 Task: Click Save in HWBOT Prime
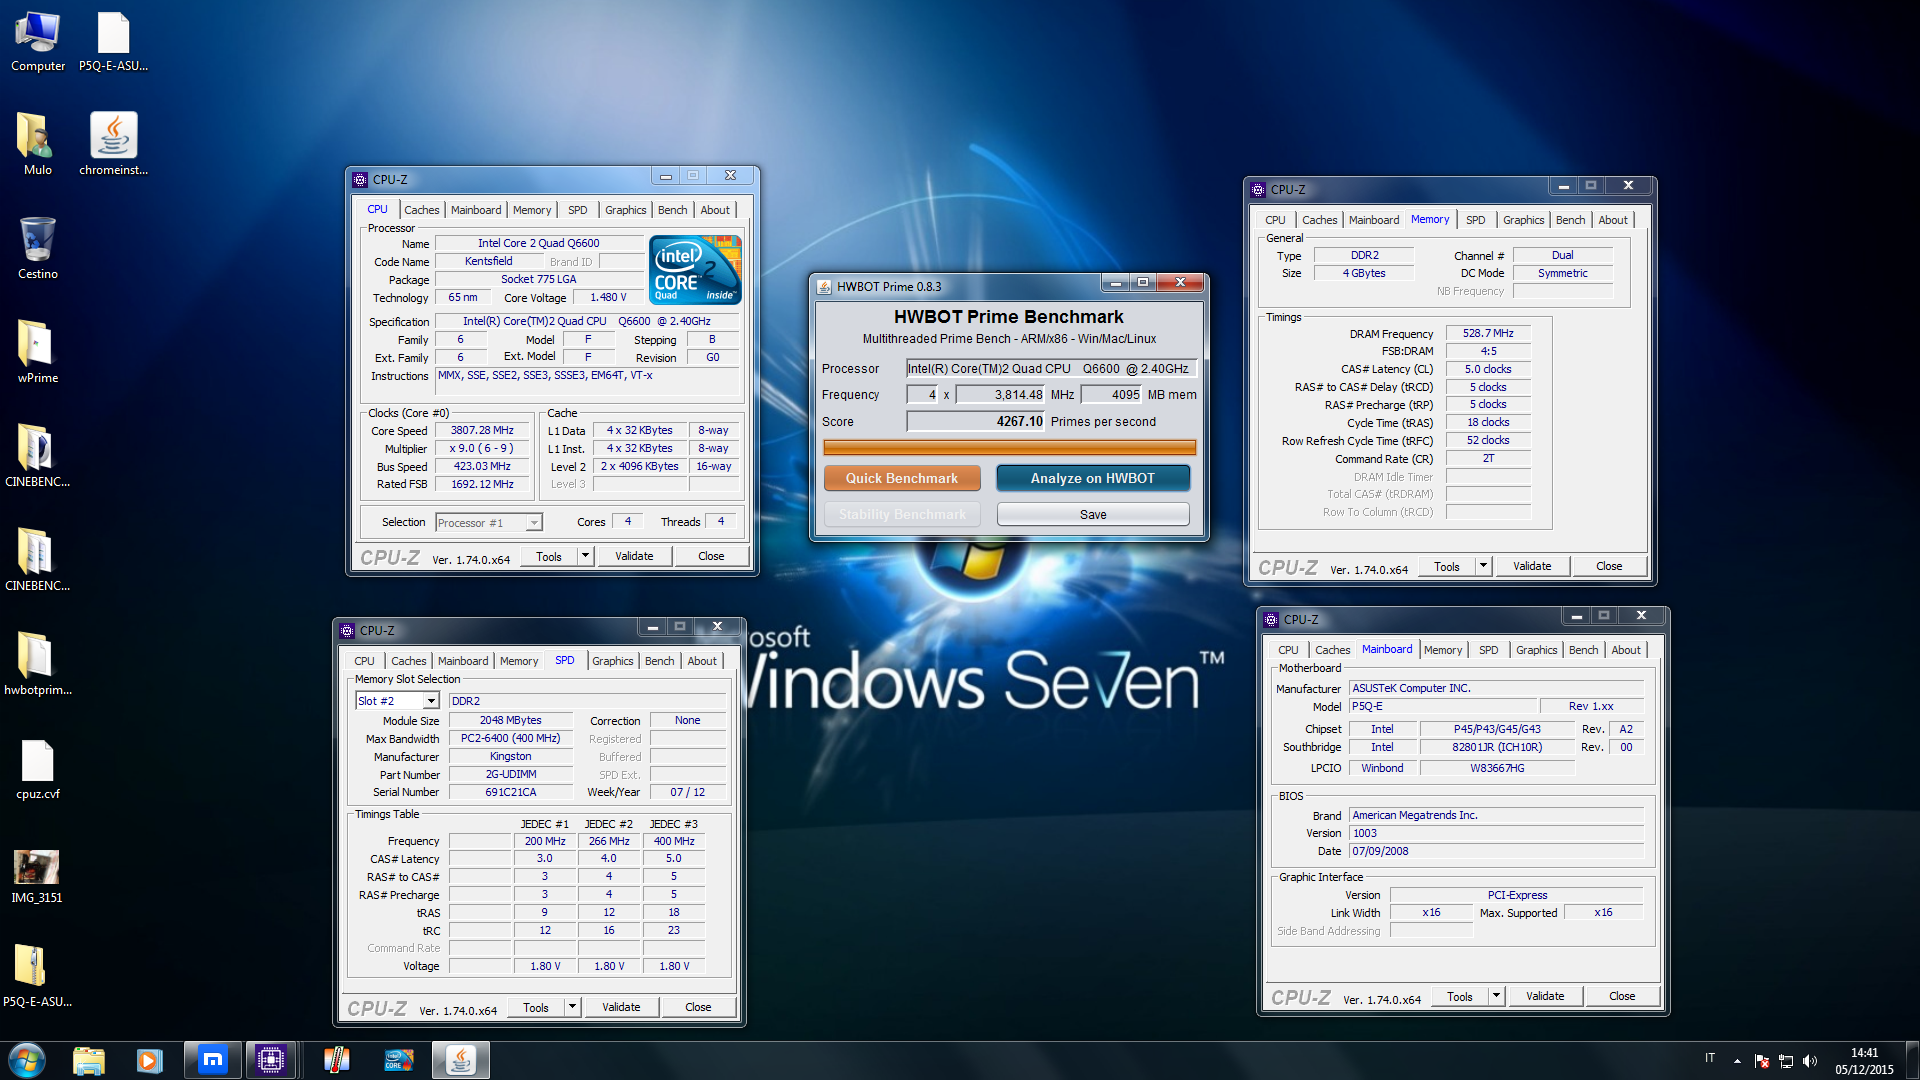[x=1093, y=514]
